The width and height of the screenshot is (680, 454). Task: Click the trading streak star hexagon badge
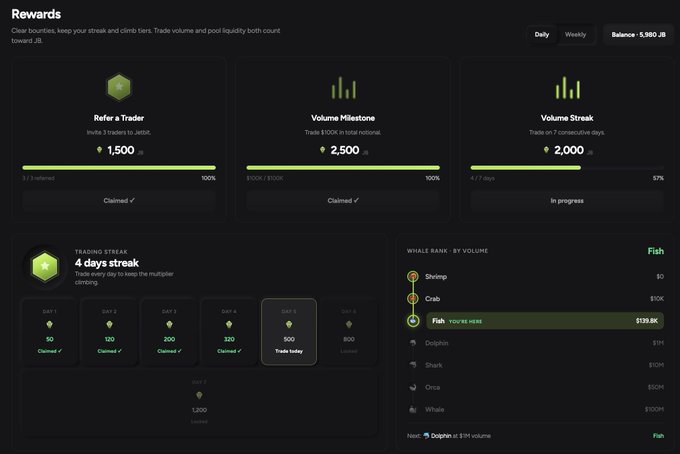(x=45, y=267)
